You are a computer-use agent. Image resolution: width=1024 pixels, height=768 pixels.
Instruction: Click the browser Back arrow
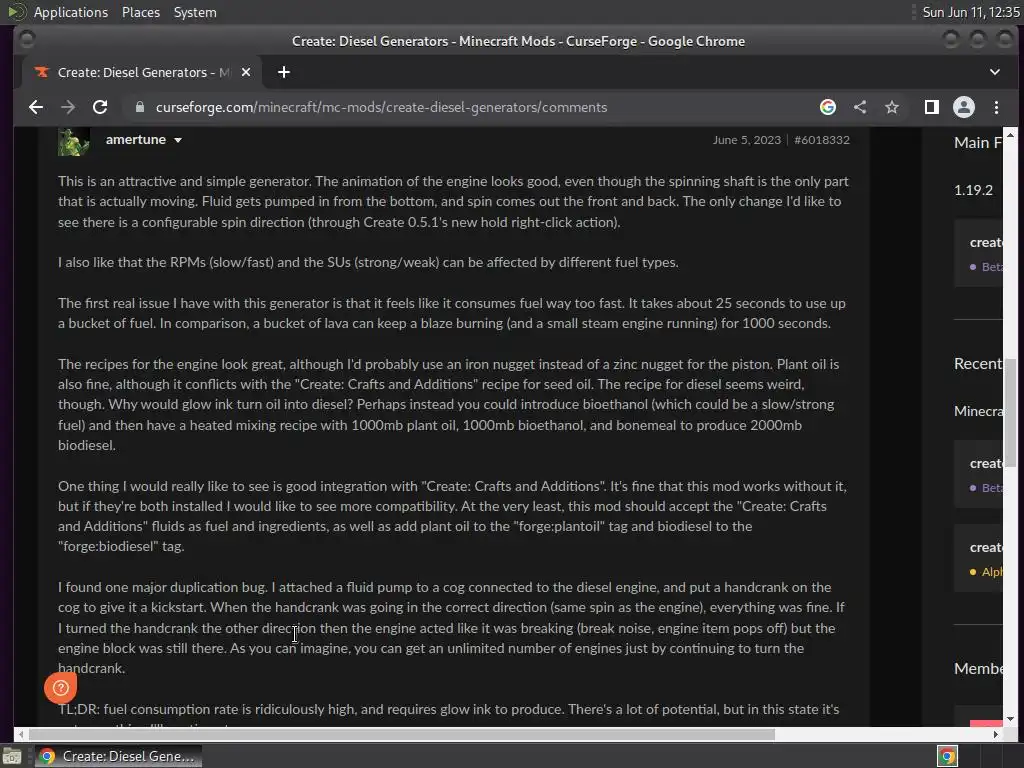click(36, 107)
